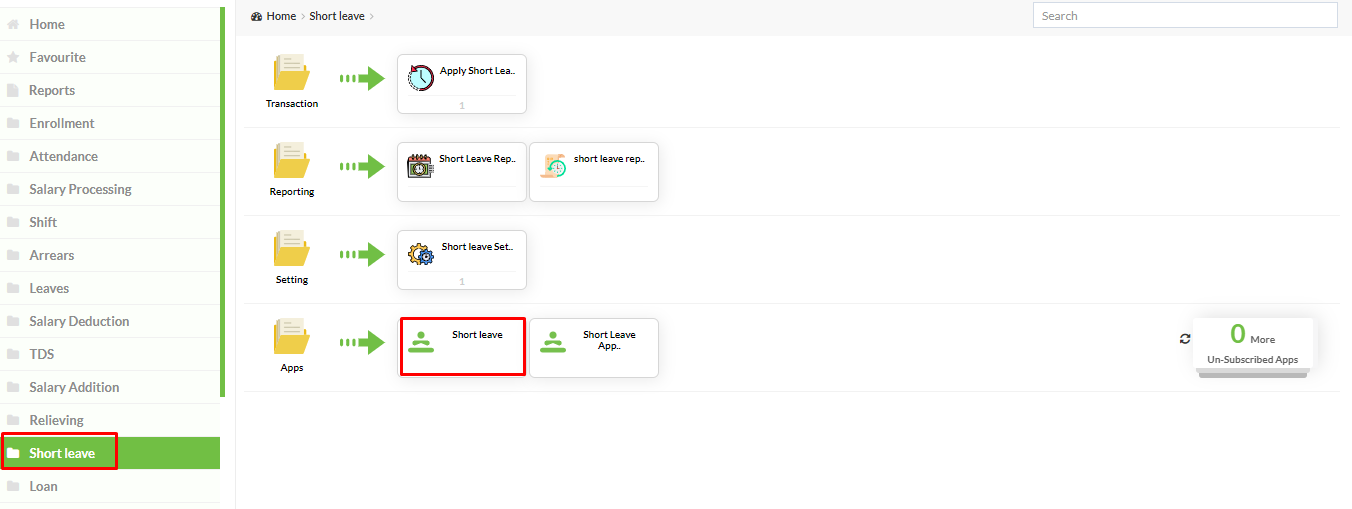
Task: Click the Enrollment folder icon in sidebar
Action: [13, 123]
